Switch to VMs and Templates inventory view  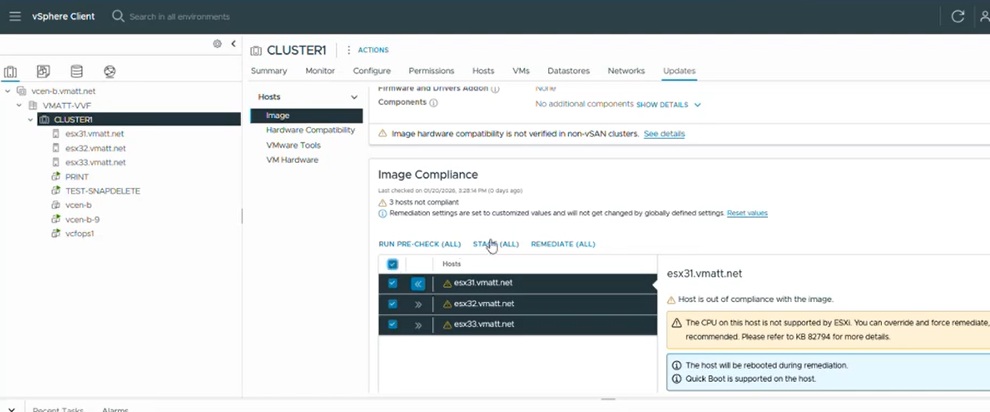tap(43, 72)
